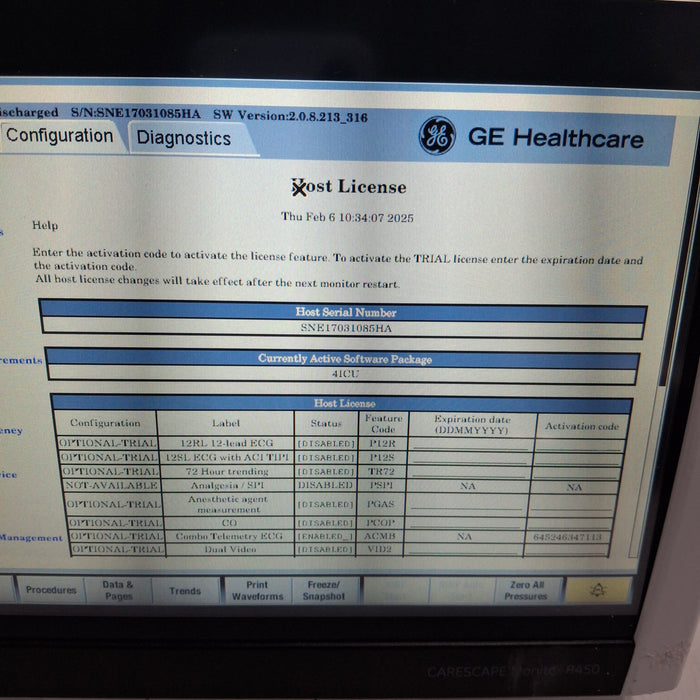
Task: Click activation code field for CO row
Action: (x=569, y=523)
